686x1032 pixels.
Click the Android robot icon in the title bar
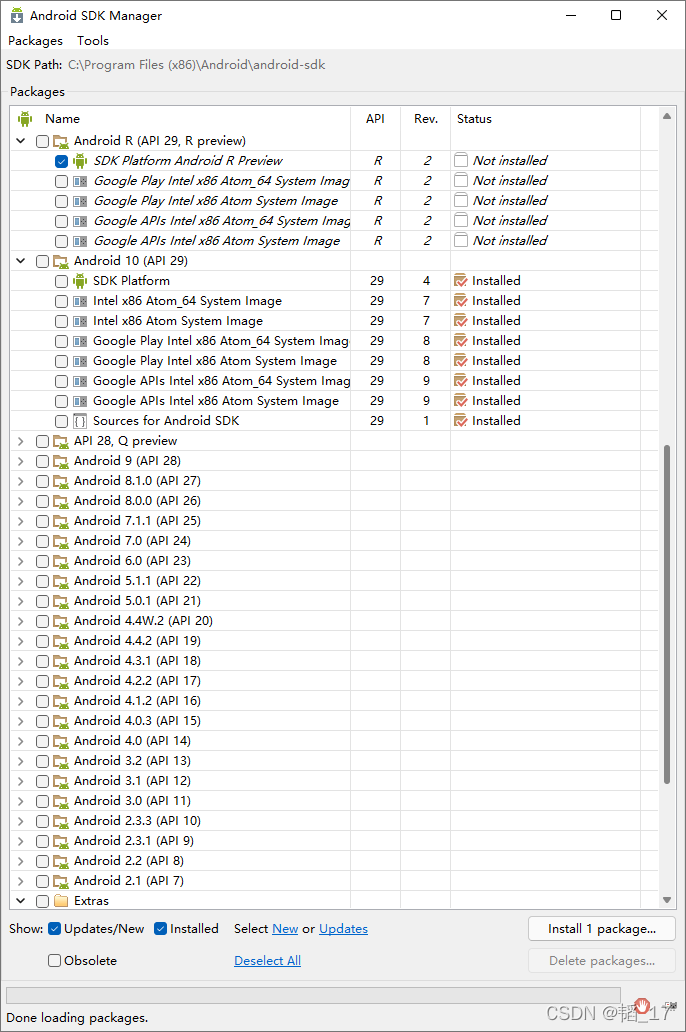[x=17, y=15]
